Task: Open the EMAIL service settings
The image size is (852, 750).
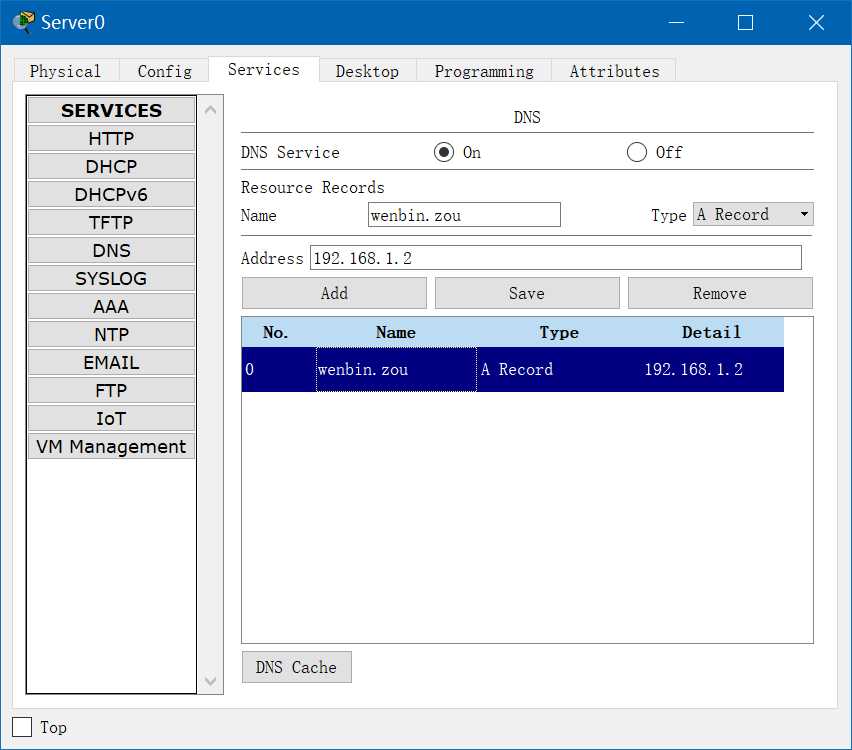Action: click(111, 362)
